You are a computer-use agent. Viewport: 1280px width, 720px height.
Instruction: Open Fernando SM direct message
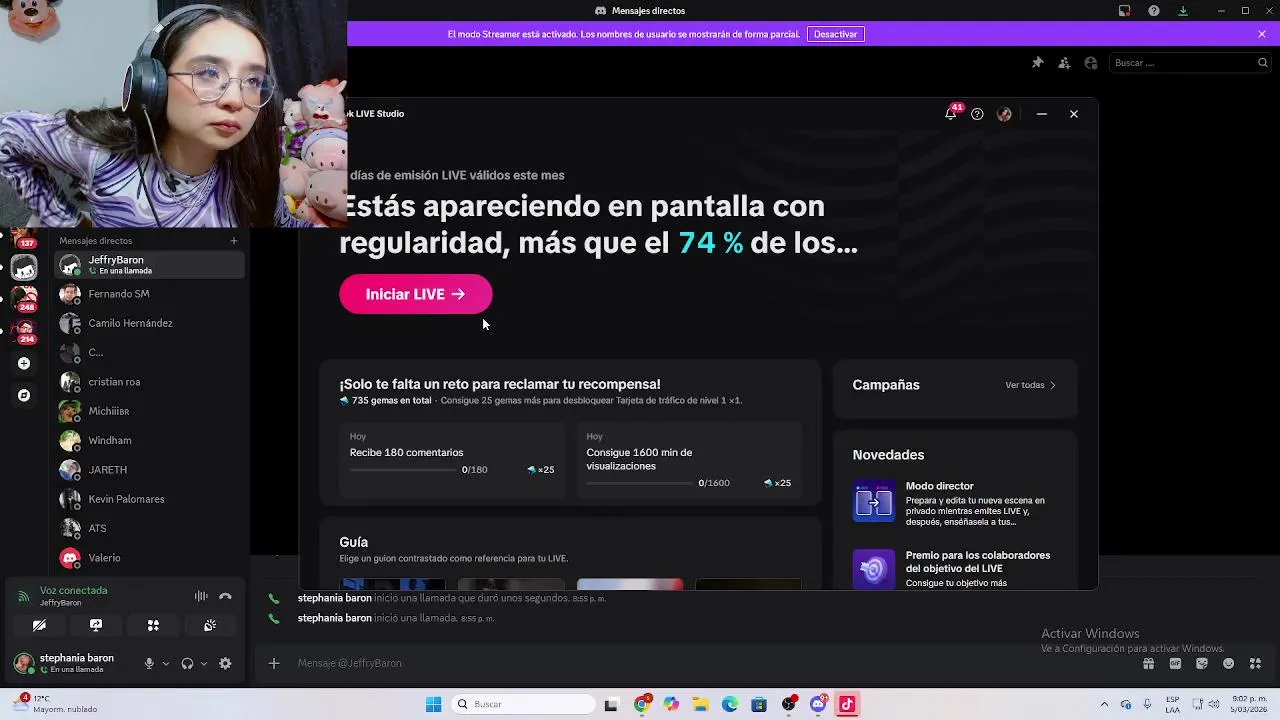coord(149,294)
